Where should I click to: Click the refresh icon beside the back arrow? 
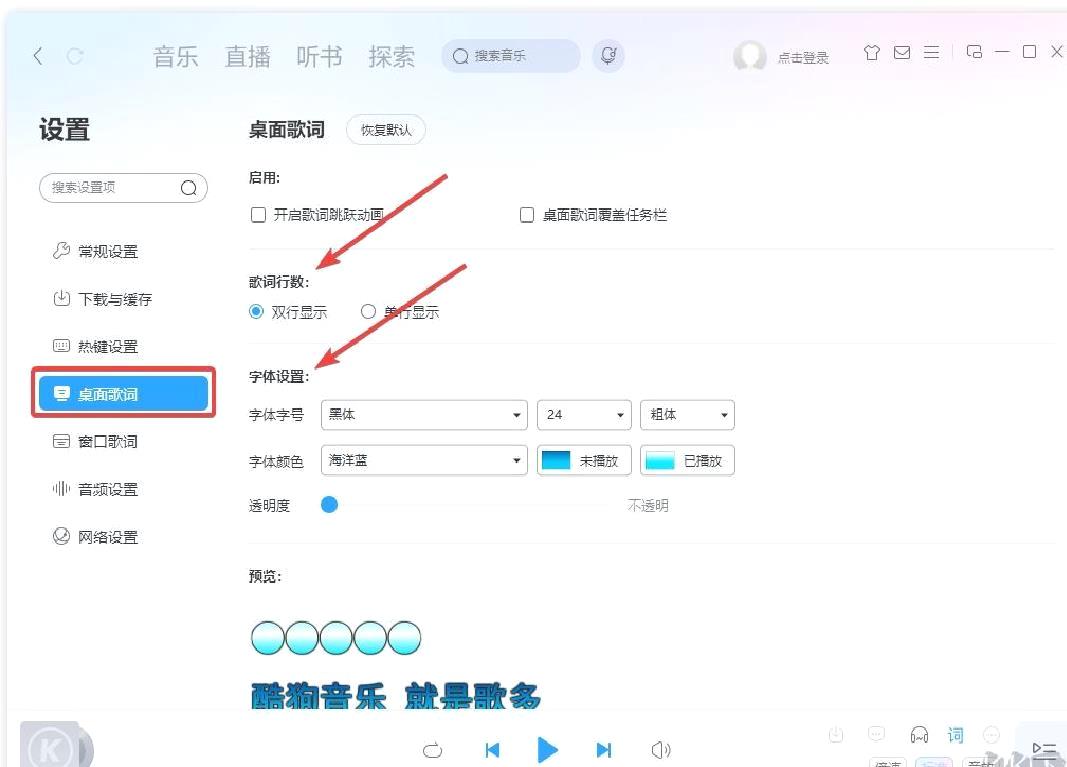(x=75, y=56)
